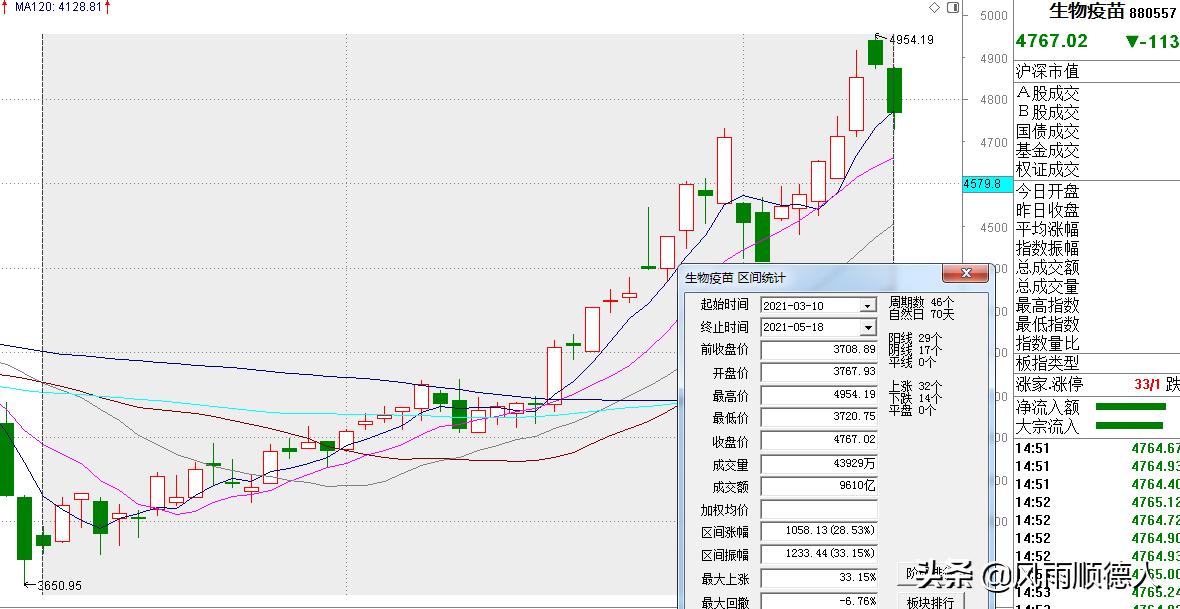Click the 板块排行 button
Image resolution: width=1180 pixels, height=609 pixels.
pyautogui.click(x=931, y=601)
